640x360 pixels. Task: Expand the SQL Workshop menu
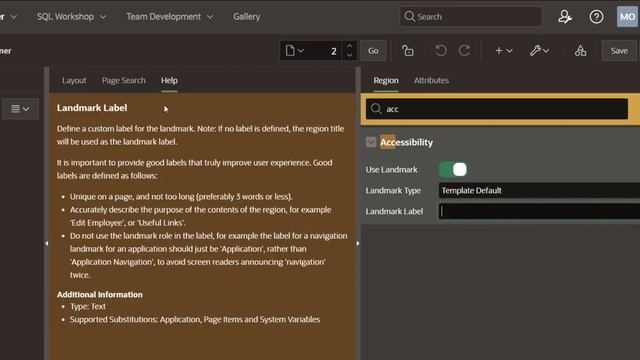pyautogui.click(x=71, y=17)
